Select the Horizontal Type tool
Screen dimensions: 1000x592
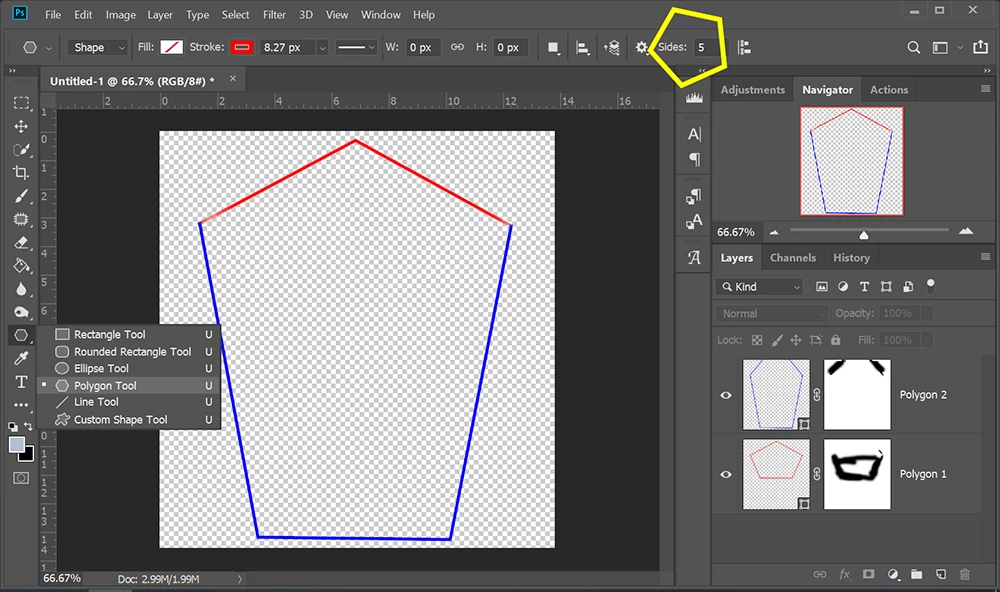click(21, 381)
